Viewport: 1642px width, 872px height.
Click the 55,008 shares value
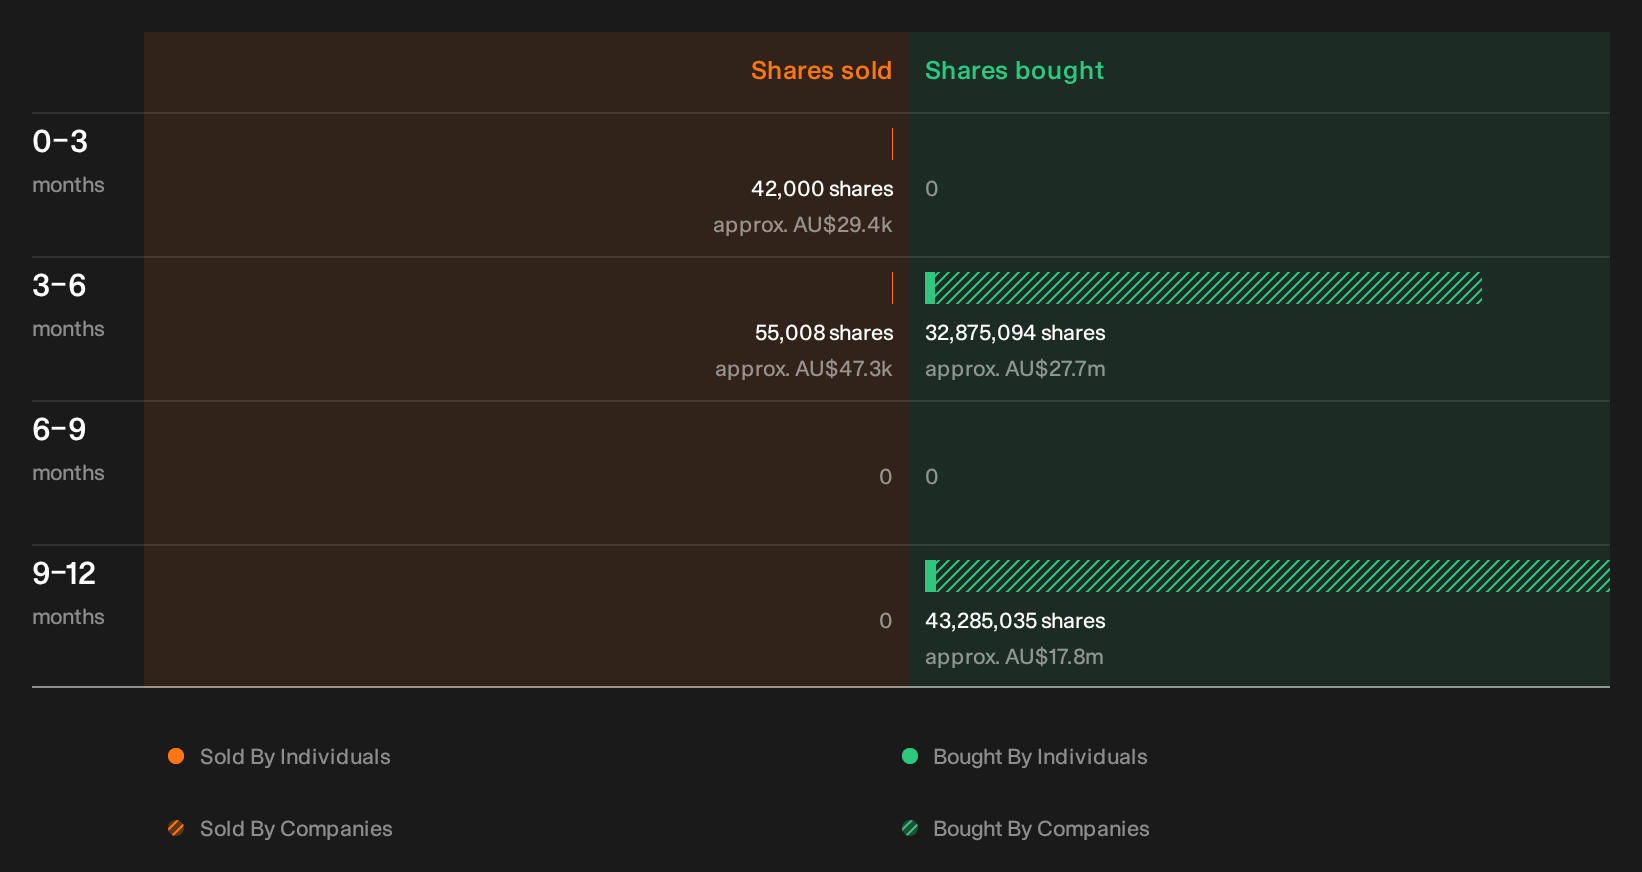[x=824, y=333]
